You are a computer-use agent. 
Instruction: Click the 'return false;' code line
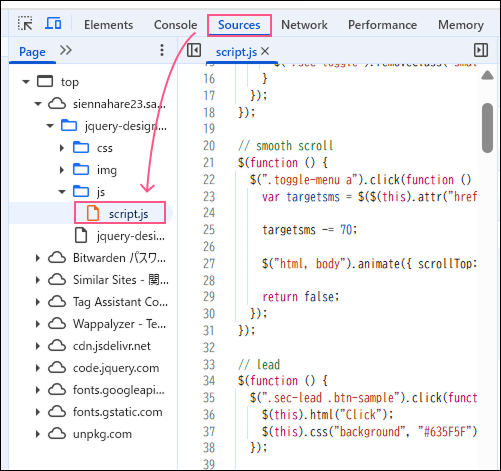(300, 297)
